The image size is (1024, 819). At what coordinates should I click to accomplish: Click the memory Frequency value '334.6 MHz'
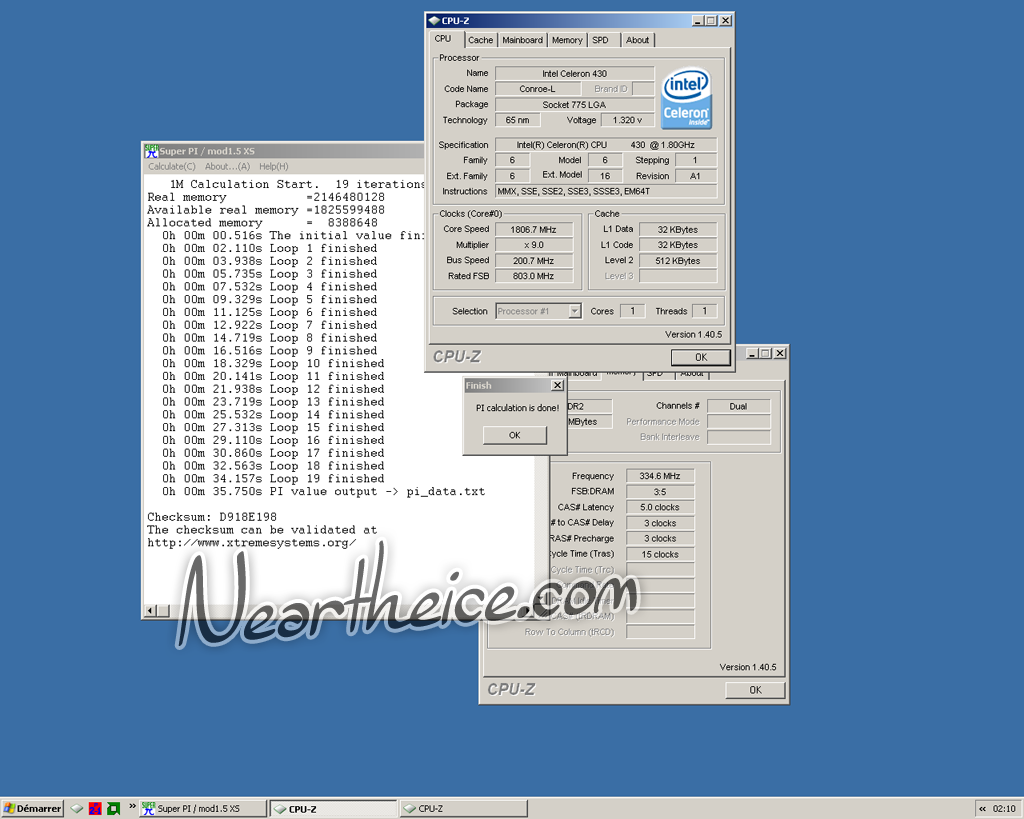click(660, 476)
